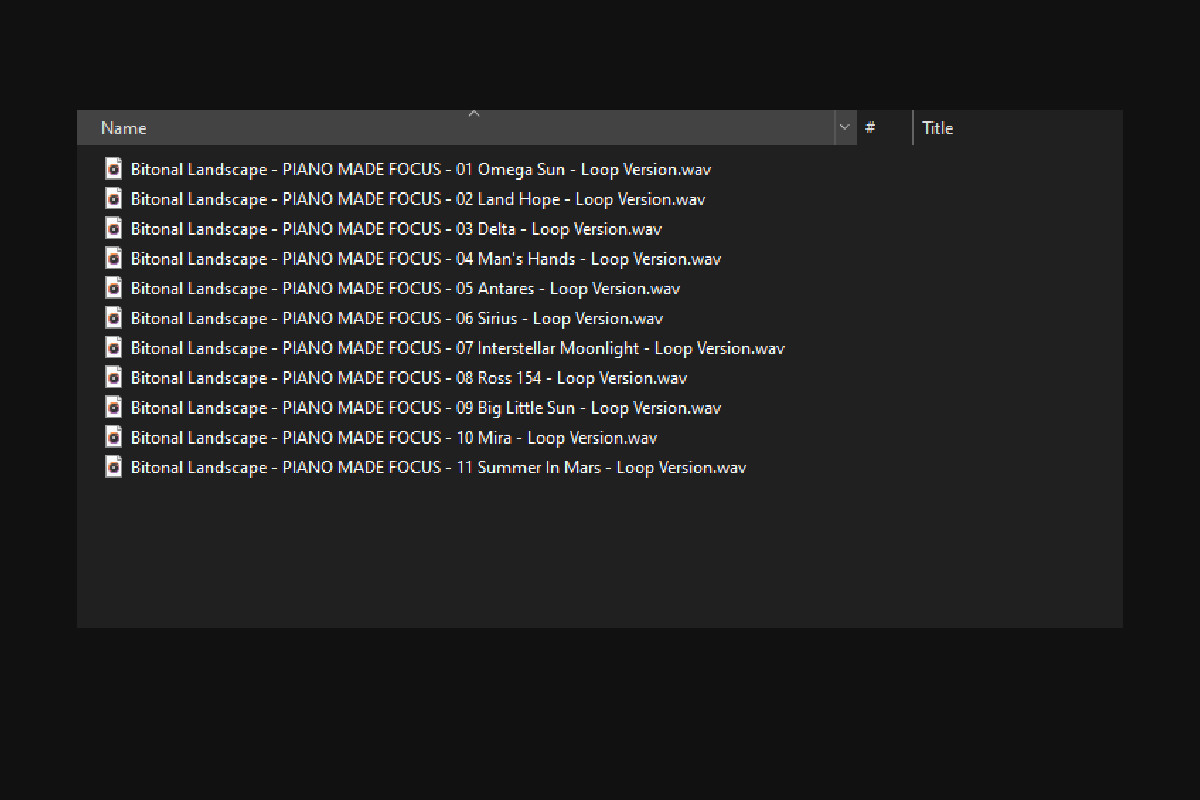The height and width of the screenshot is (800, 1200).
Task: Select the file name 10 Mira - Loop Version.wav
Action: pyautogui.click(x=394, y=438)
